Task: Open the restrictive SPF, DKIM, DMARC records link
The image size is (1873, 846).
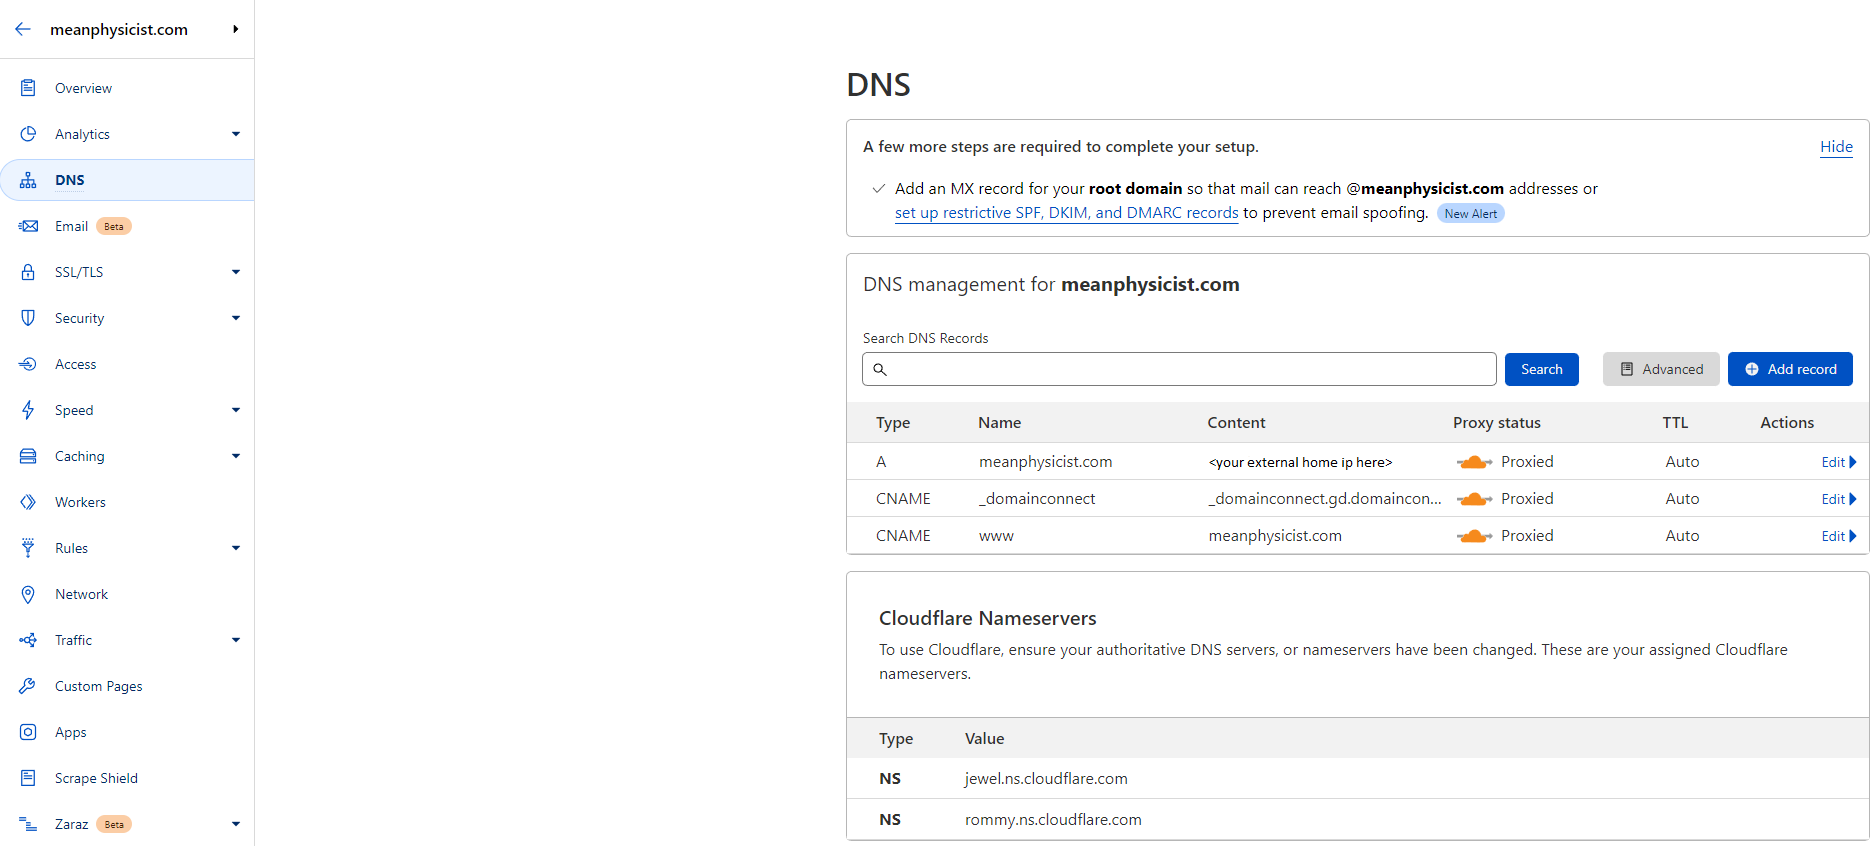Action: point(1066,213)
